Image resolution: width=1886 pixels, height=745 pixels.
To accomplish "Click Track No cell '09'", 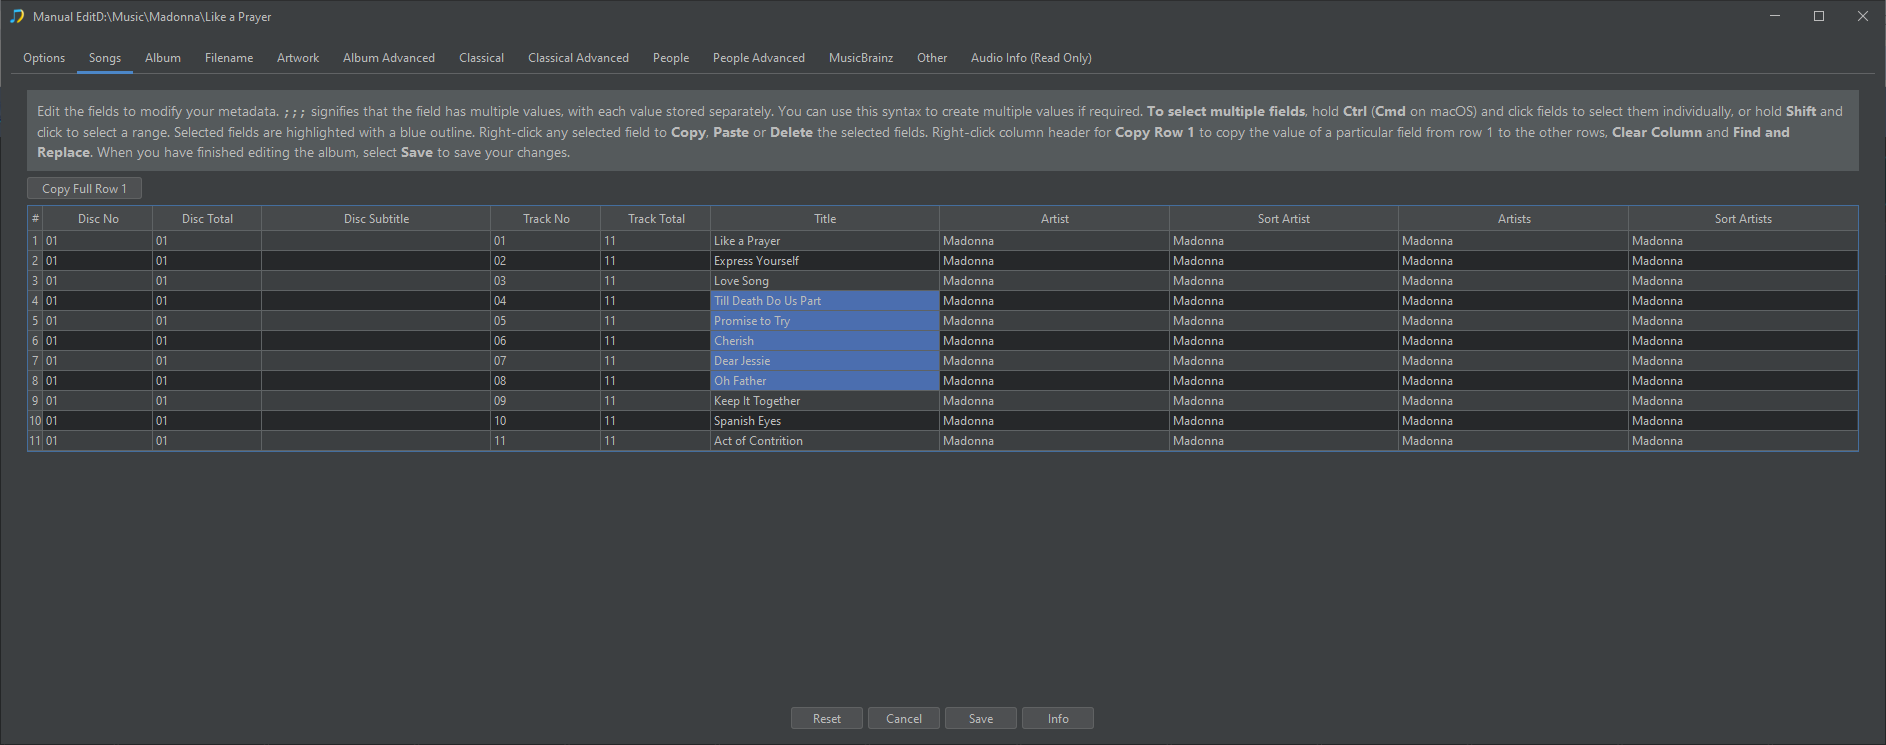I will point(546,401).
